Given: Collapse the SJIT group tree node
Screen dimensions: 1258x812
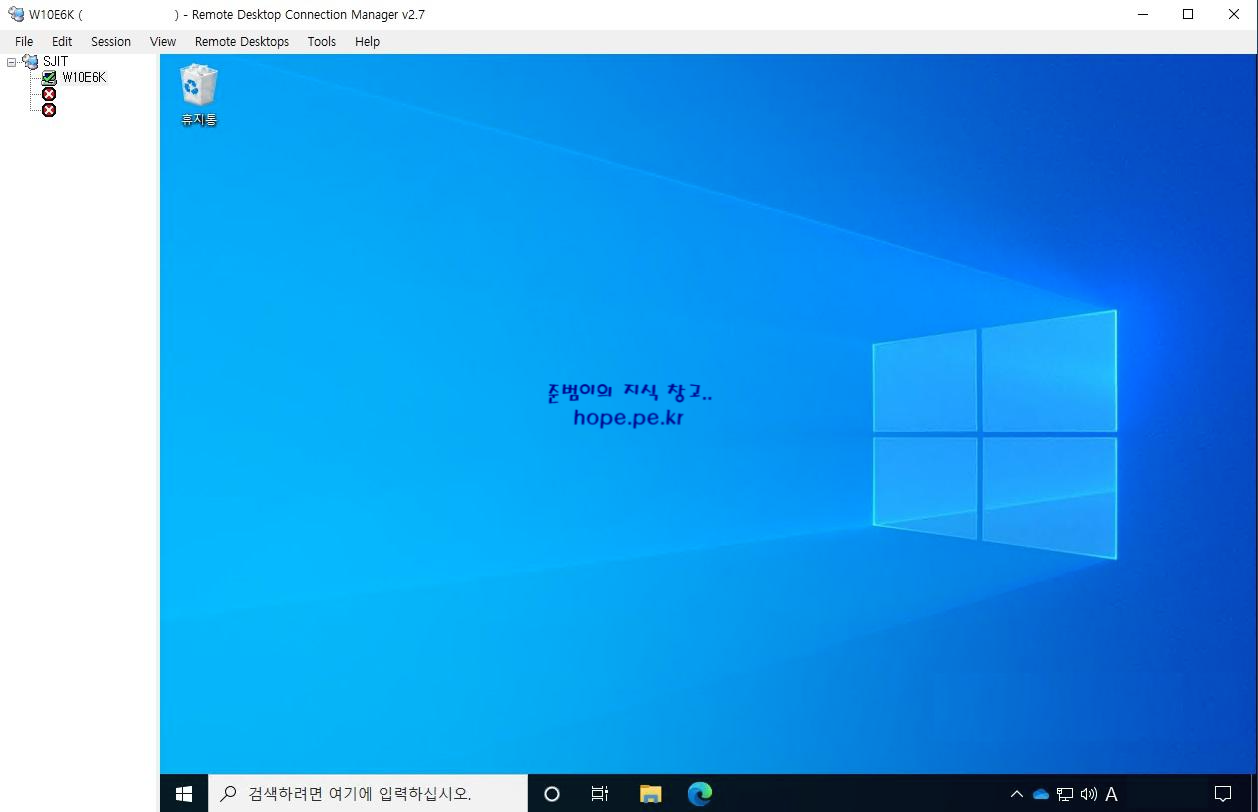Looking at the screenshot, I should click(12, 62).
